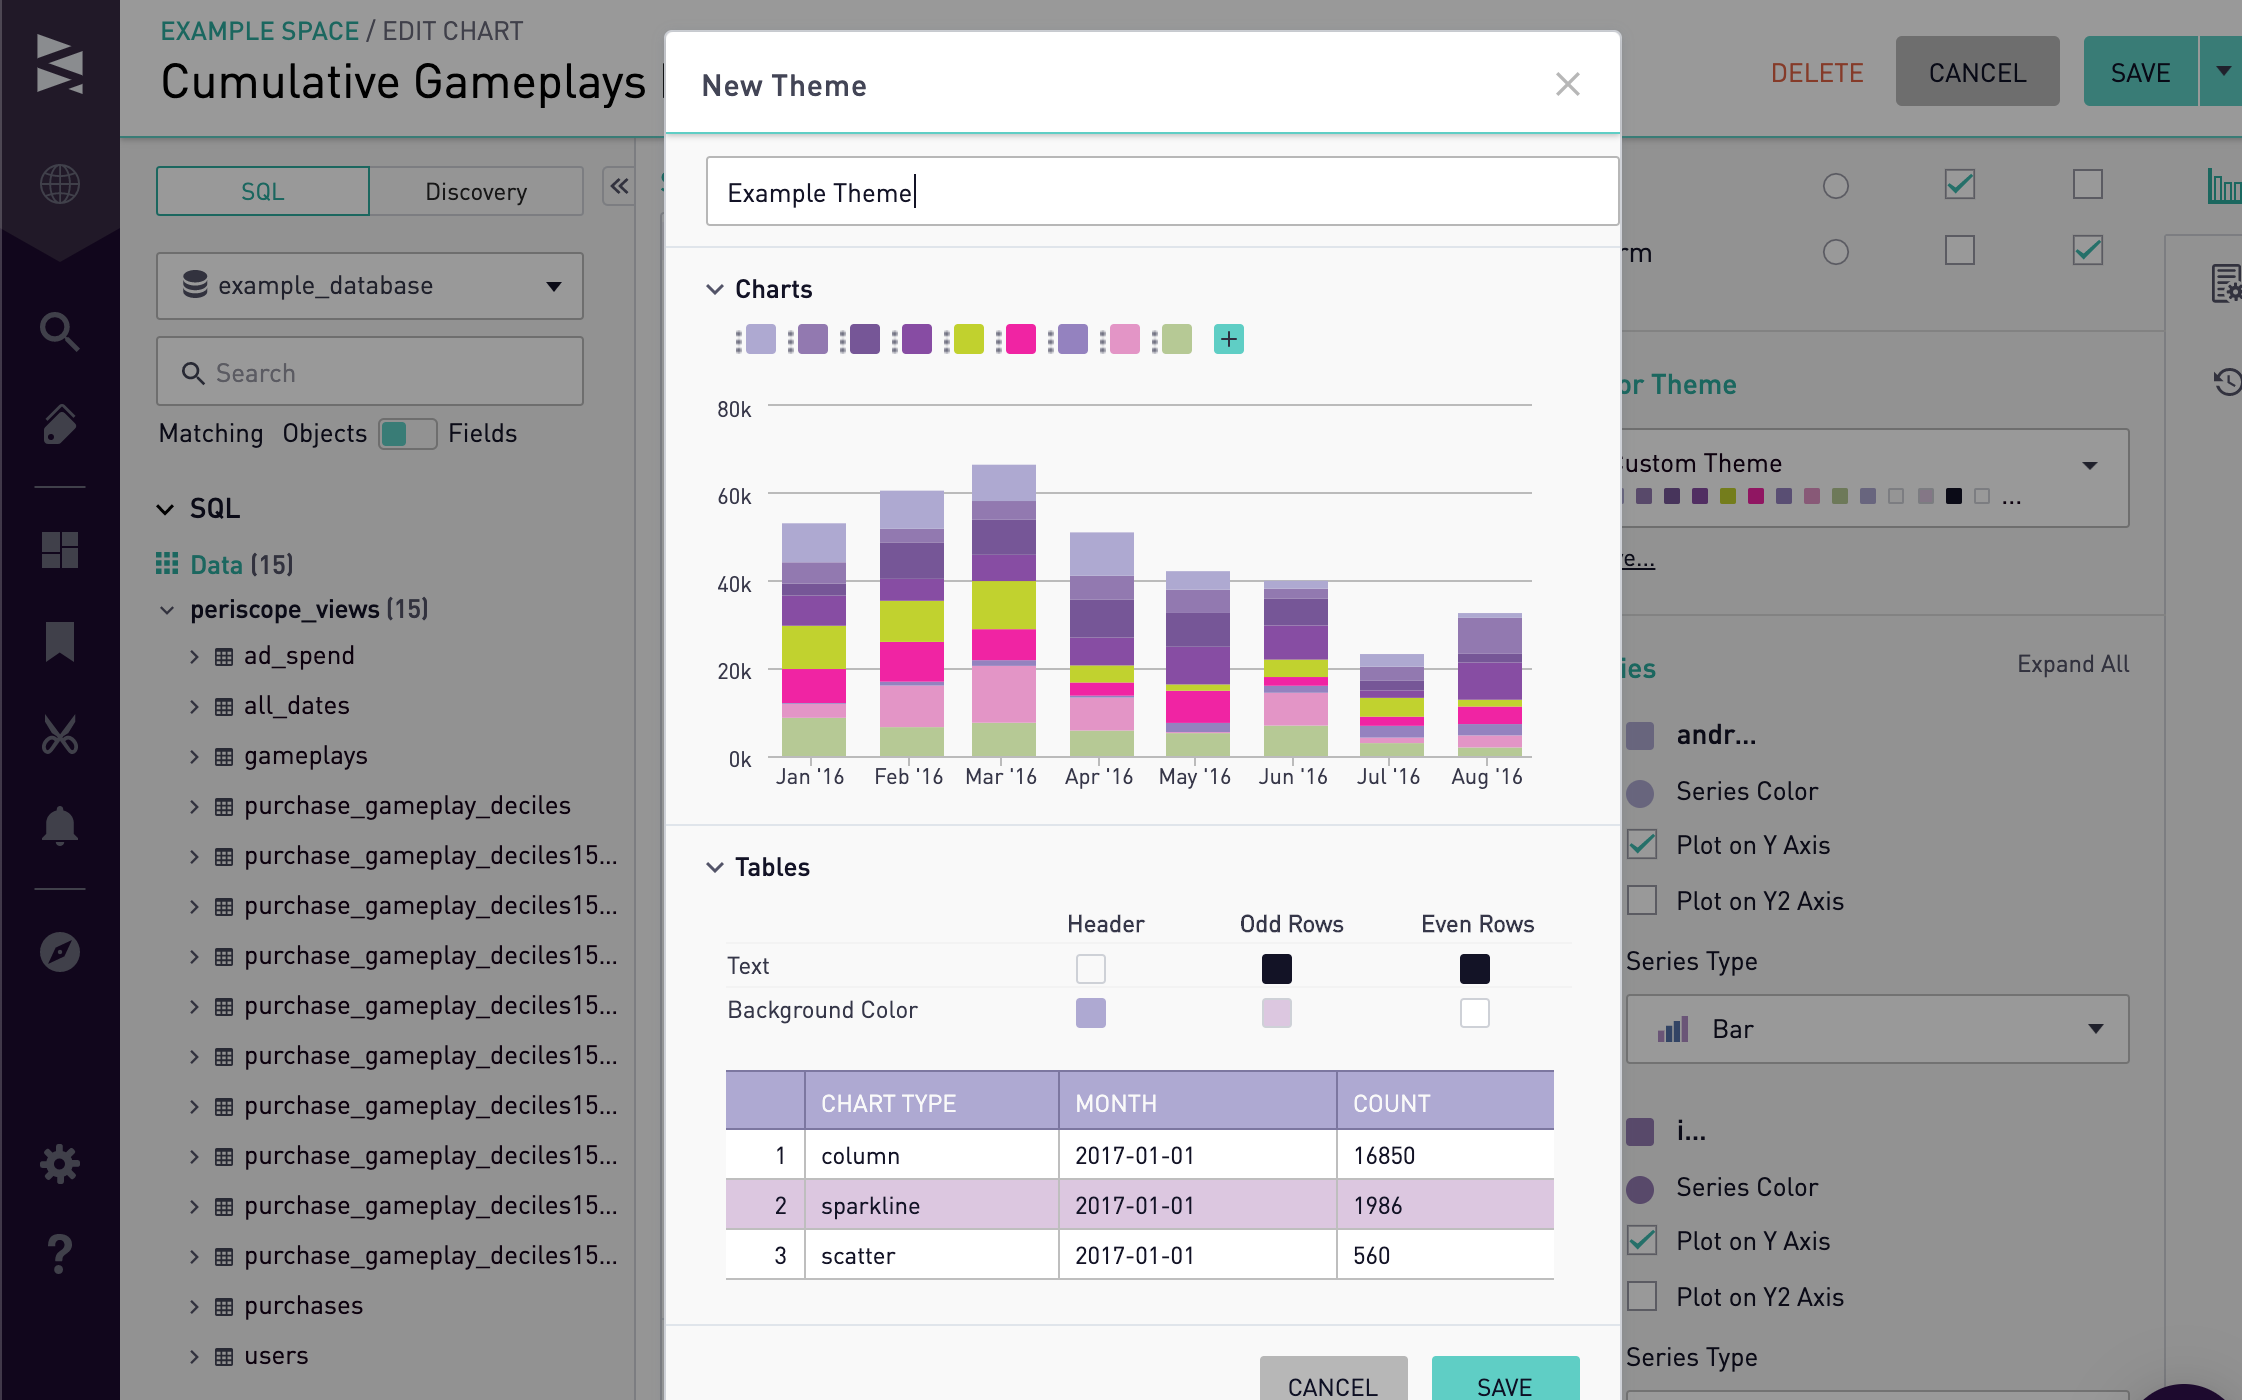Click the bookmark icon in sidebar

(x=60, y=642)
